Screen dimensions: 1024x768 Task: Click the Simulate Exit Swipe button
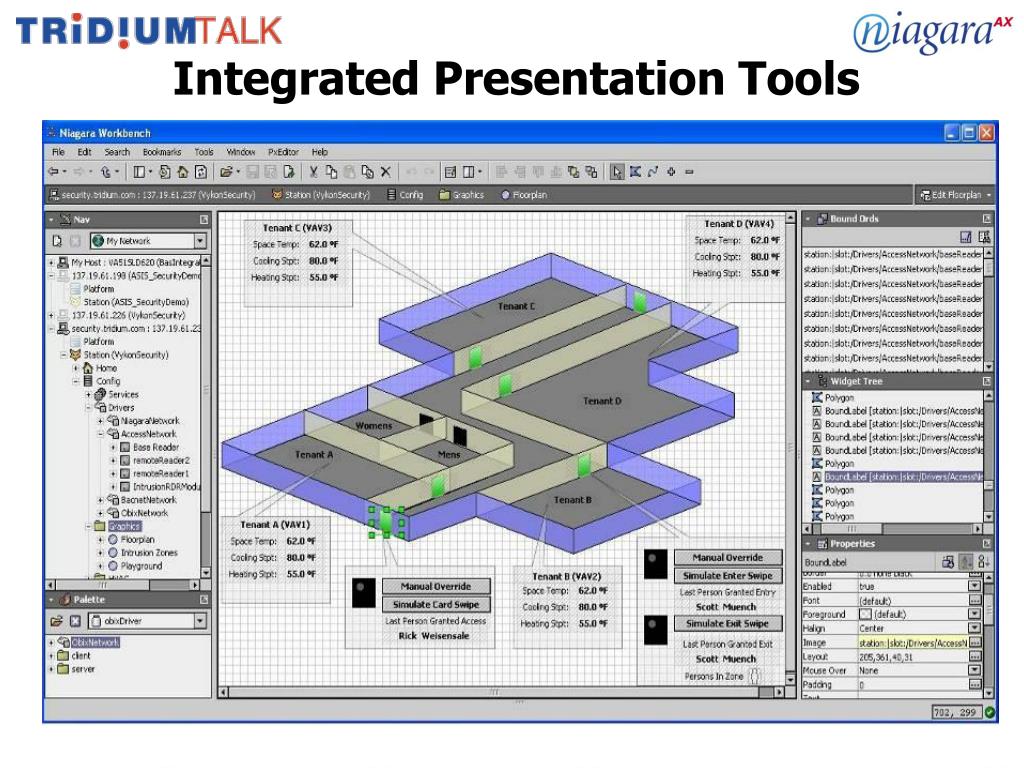(x=728, y=624)
